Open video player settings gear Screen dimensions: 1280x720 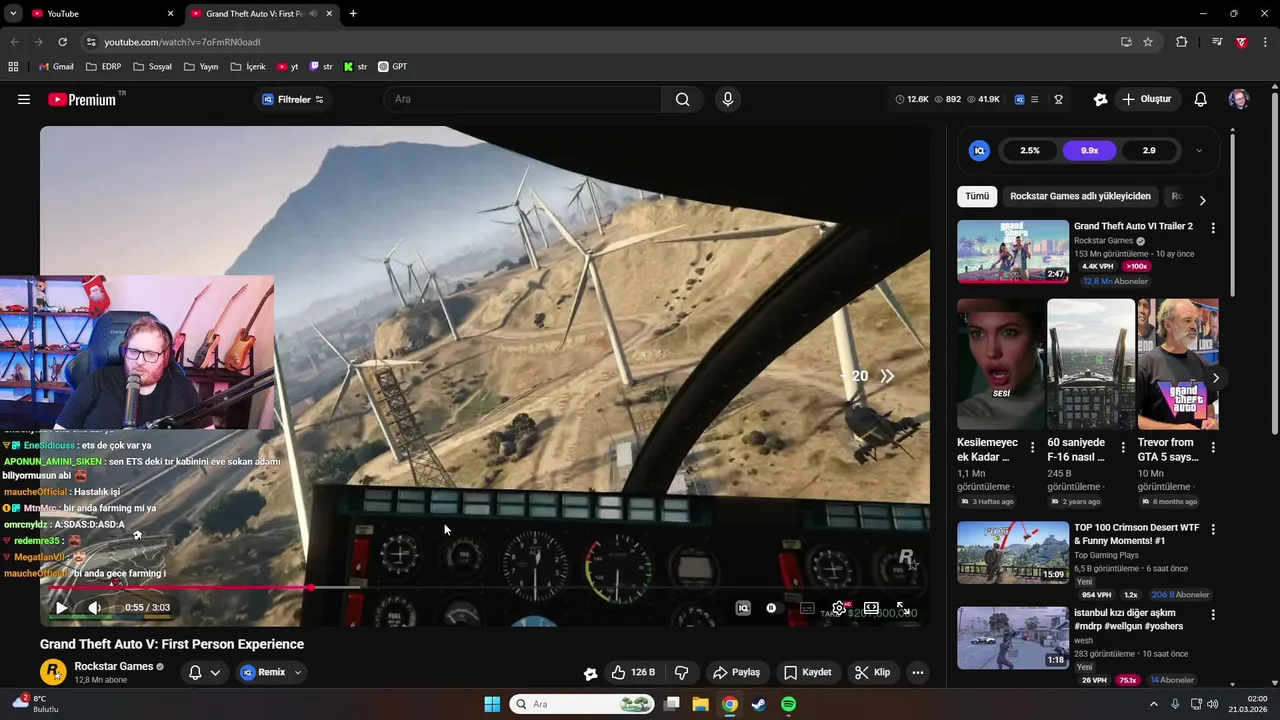point(839,608)
